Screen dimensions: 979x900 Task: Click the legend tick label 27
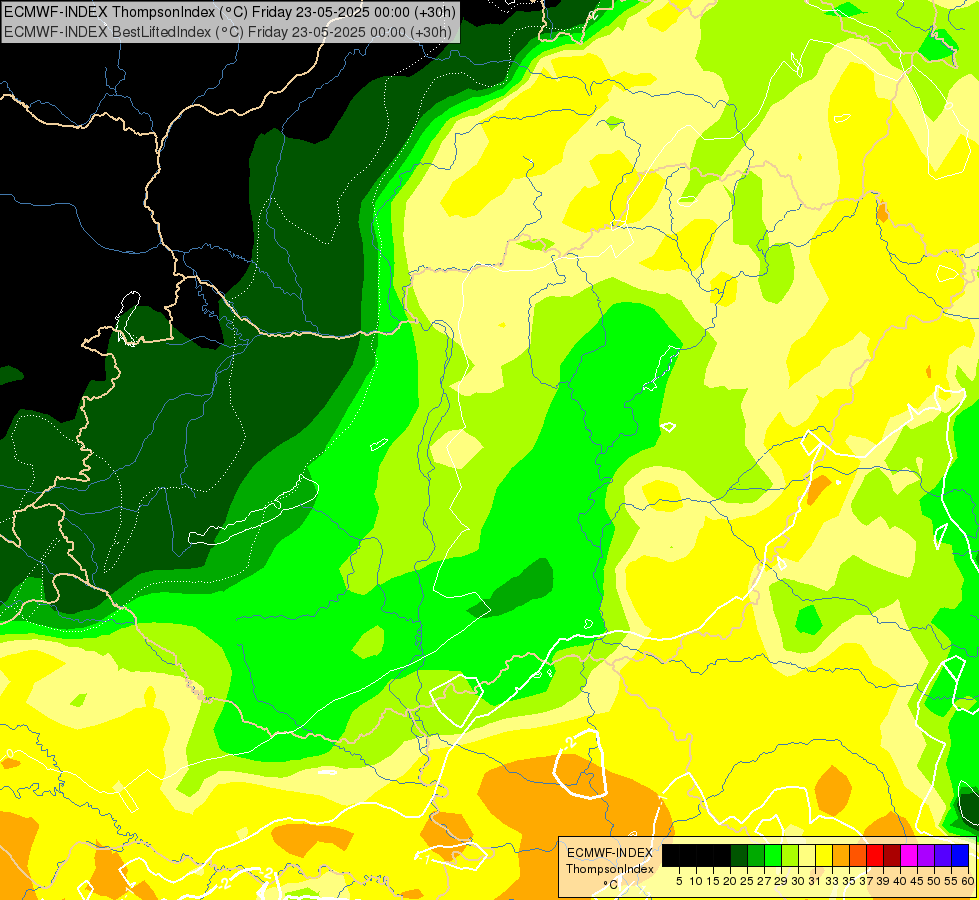tap(764, 881)
